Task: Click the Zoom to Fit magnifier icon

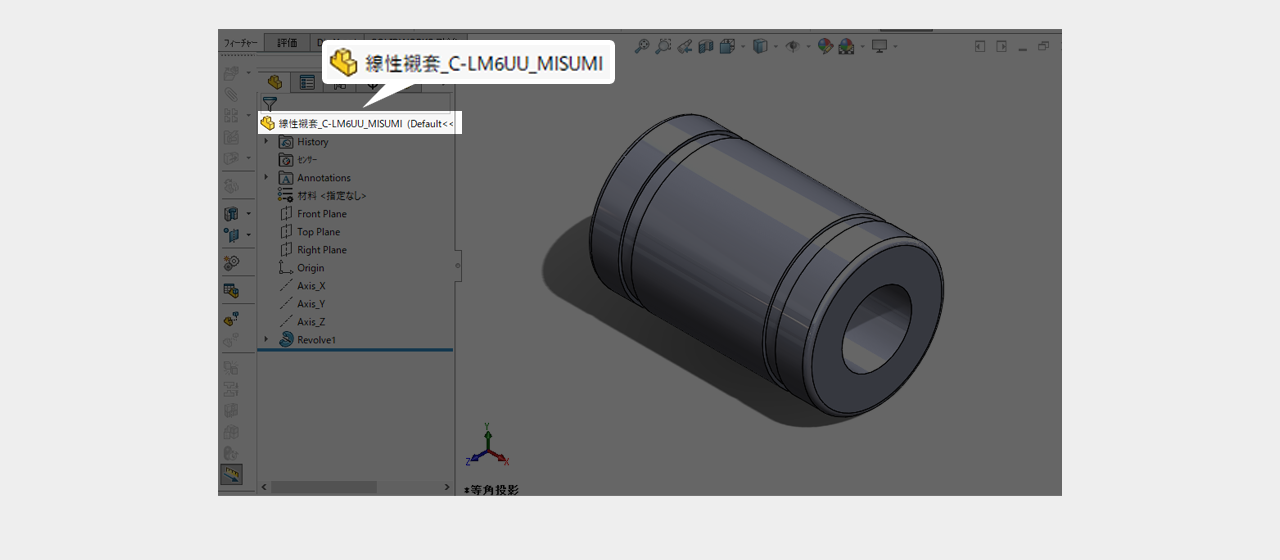Action: pos(642,46)
